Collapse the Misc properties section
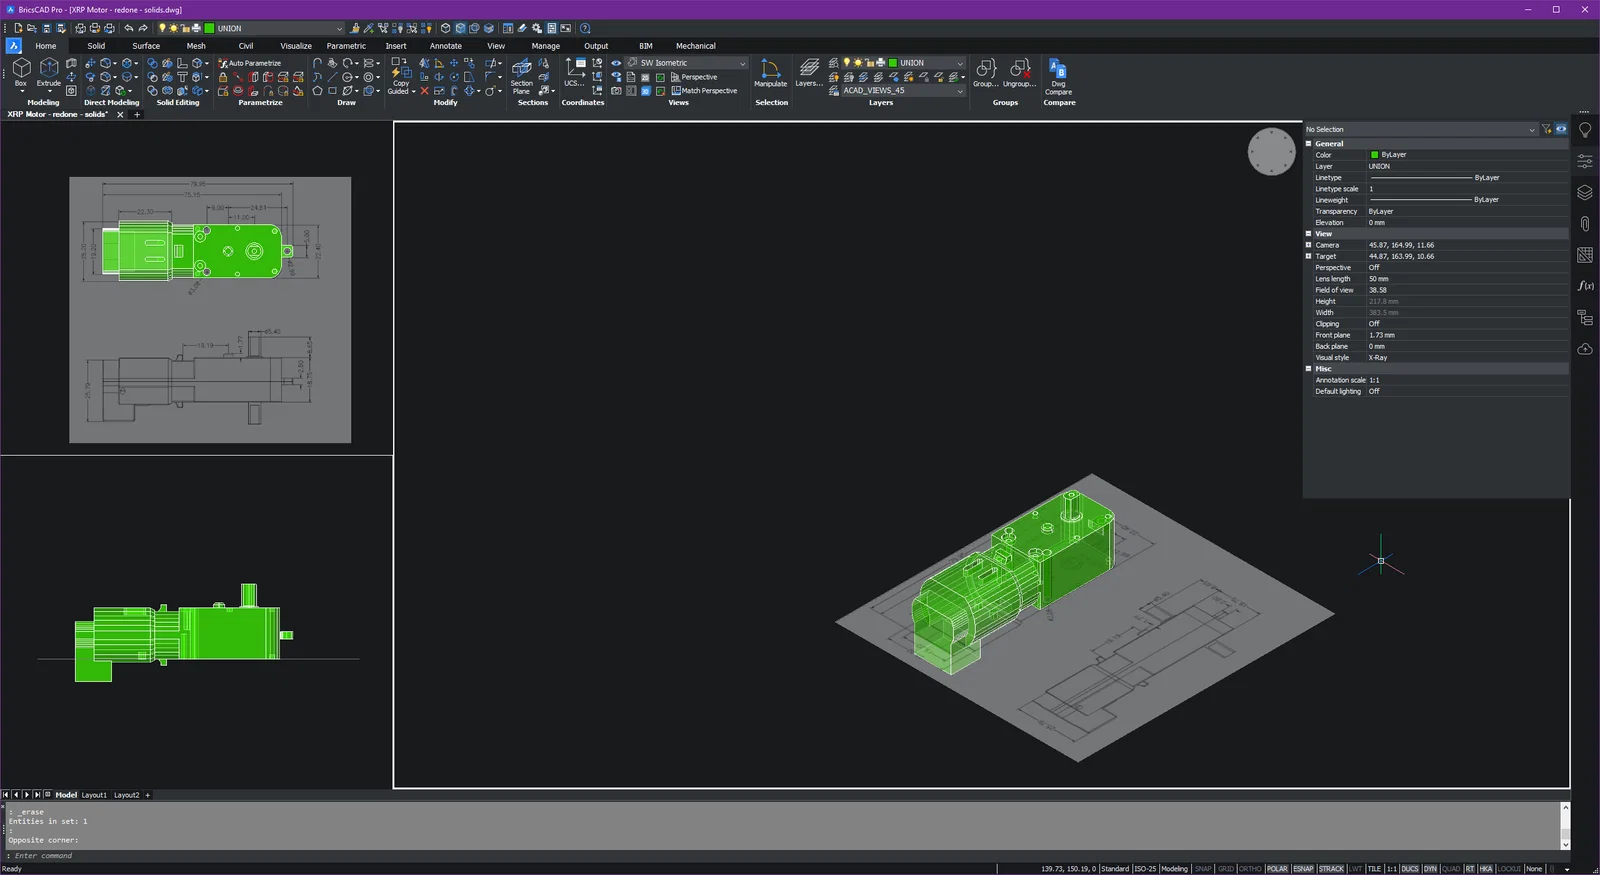The height and width of the screenshot is (875, 1600). pyautogui.click(x=1308, y=368)
